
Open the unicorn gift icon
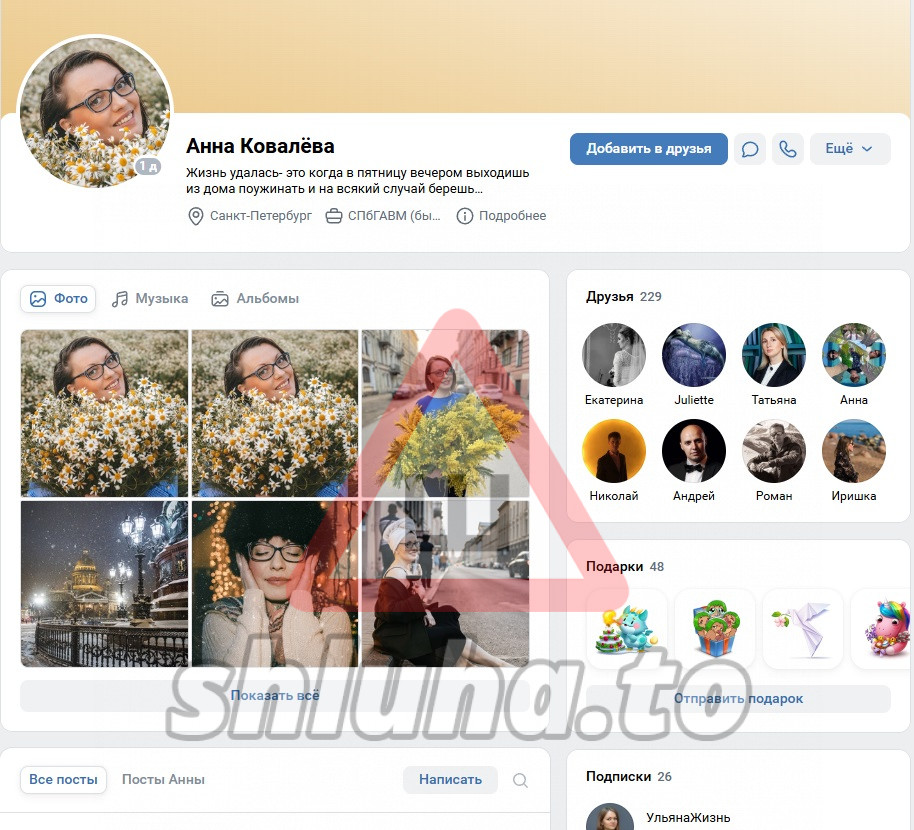point(884,628)
